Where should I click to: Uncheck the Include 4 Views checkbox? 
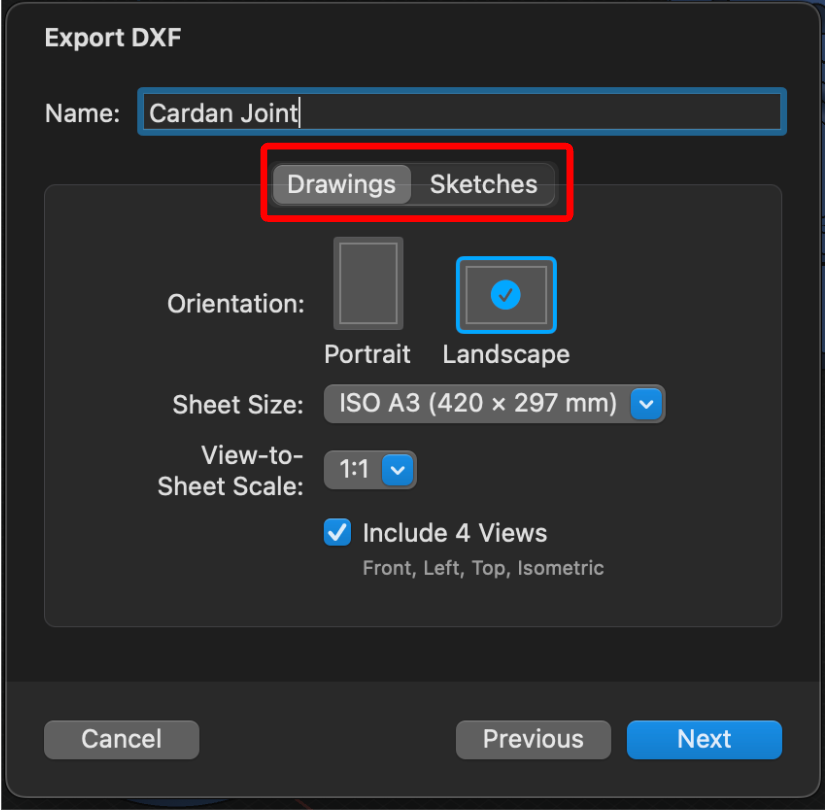(x=337, y=533)
